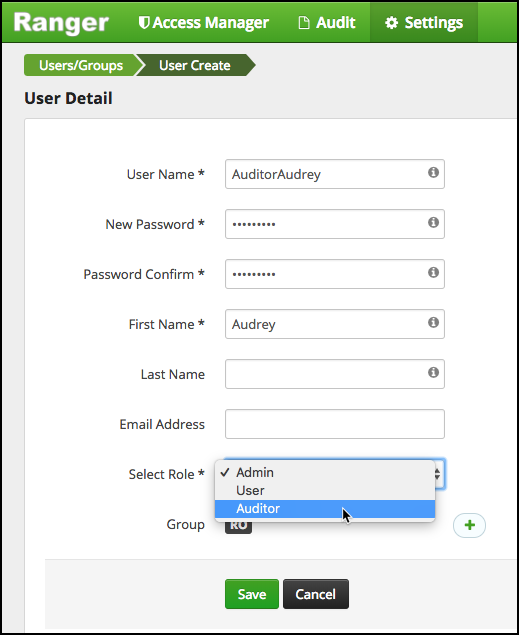The image size is (519, 635).
Task: Click the Ranger logo
Action: click(61, 22)
